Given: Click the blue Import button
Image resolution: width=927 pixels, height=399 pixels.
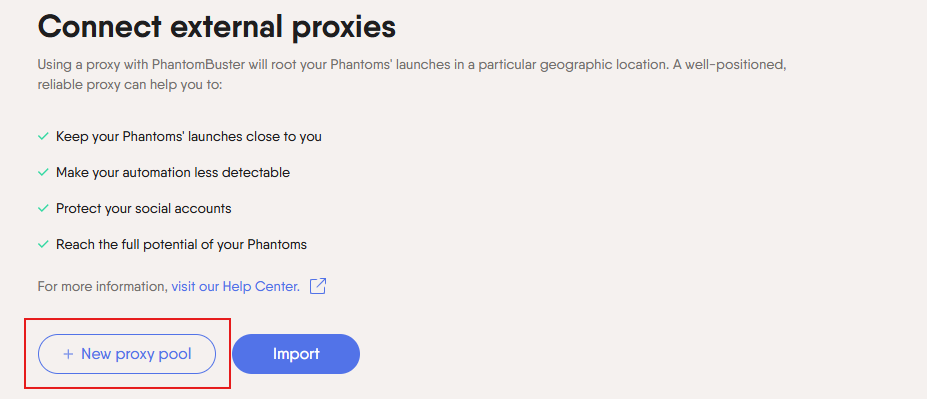Looking at the screenshot, I should [x=296, y=354].
